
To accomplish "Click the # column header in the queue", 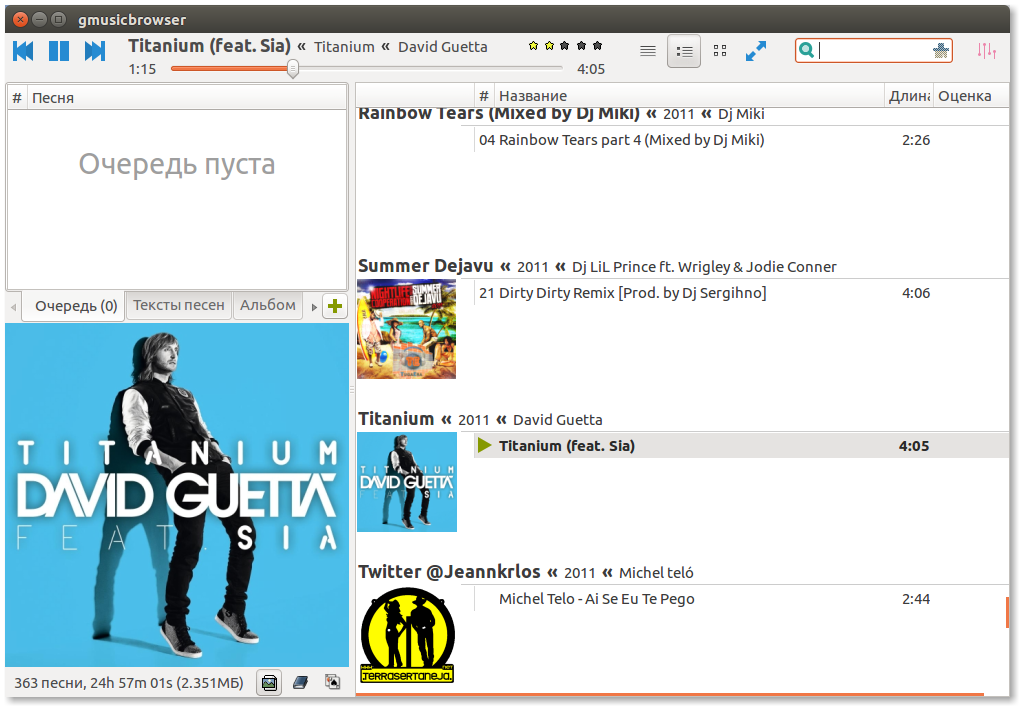I will [x=17, y=98].
